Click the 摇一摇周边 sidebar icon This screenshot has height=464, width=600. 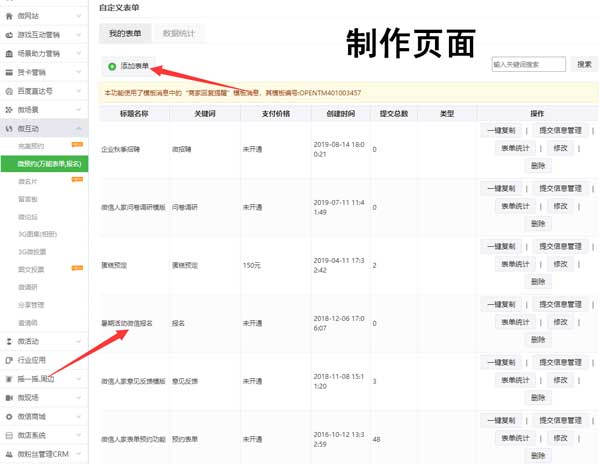click(9, 379)
